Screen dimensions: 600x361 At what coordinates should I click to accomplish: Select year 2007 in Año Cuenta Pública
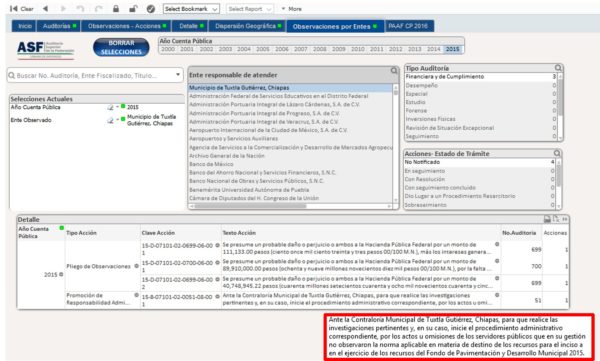pos(301,49)
